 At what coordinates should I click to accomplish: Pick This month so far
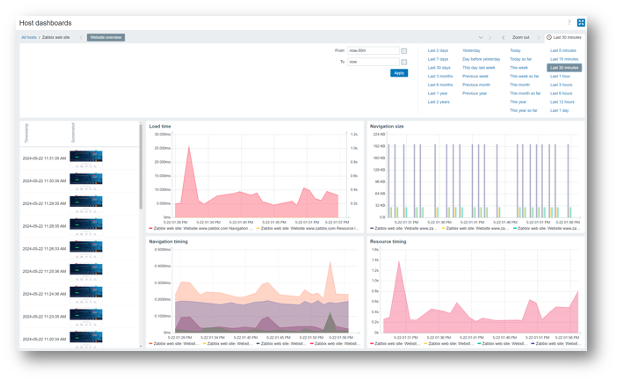click(x=525, y=93)
